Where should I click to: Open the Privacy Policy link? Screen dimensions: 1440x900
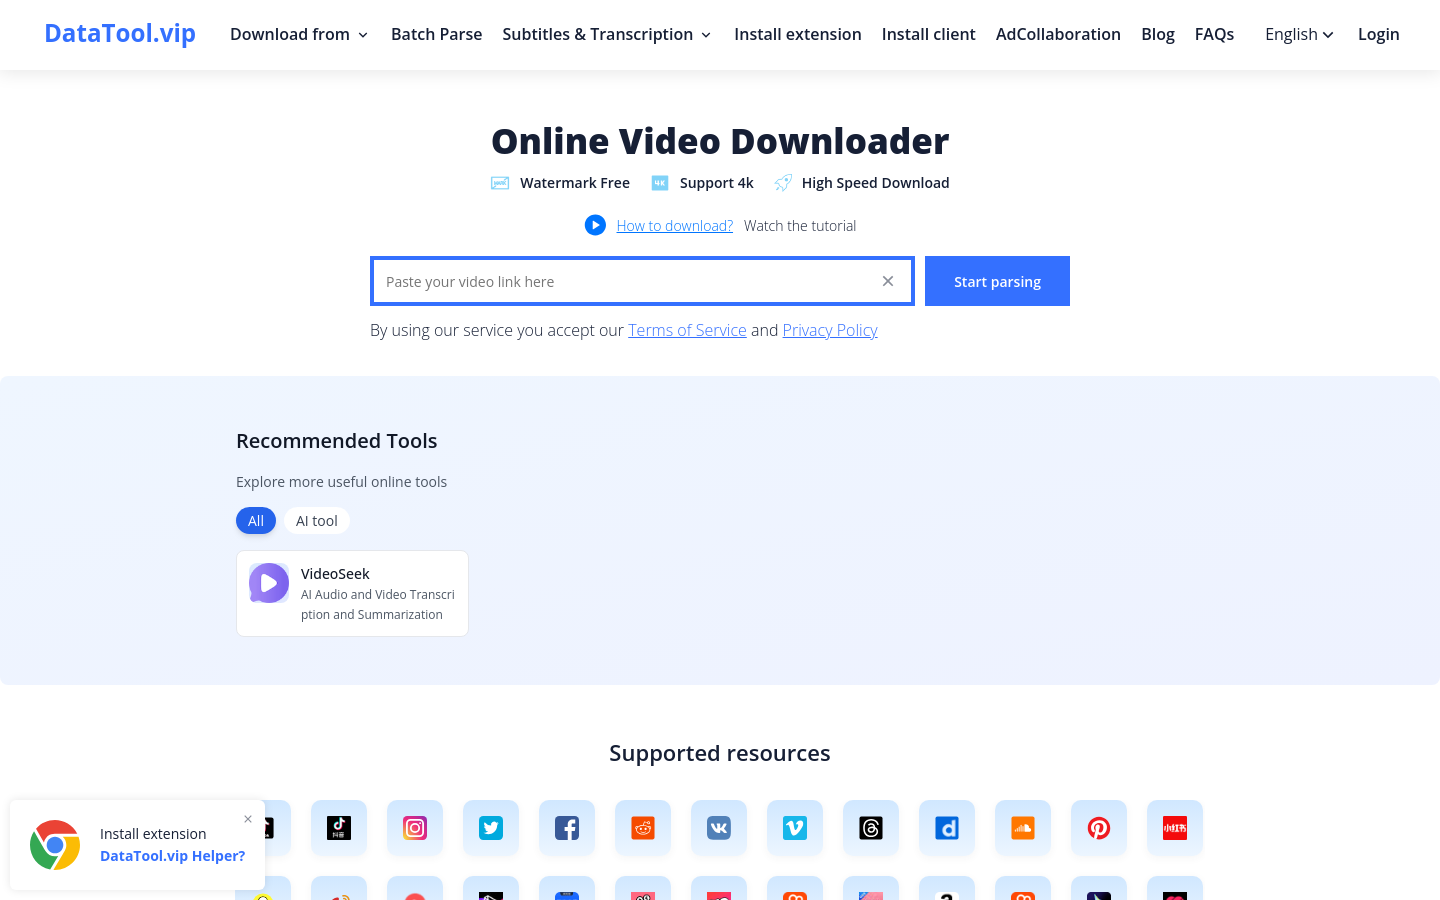[830, 330]
